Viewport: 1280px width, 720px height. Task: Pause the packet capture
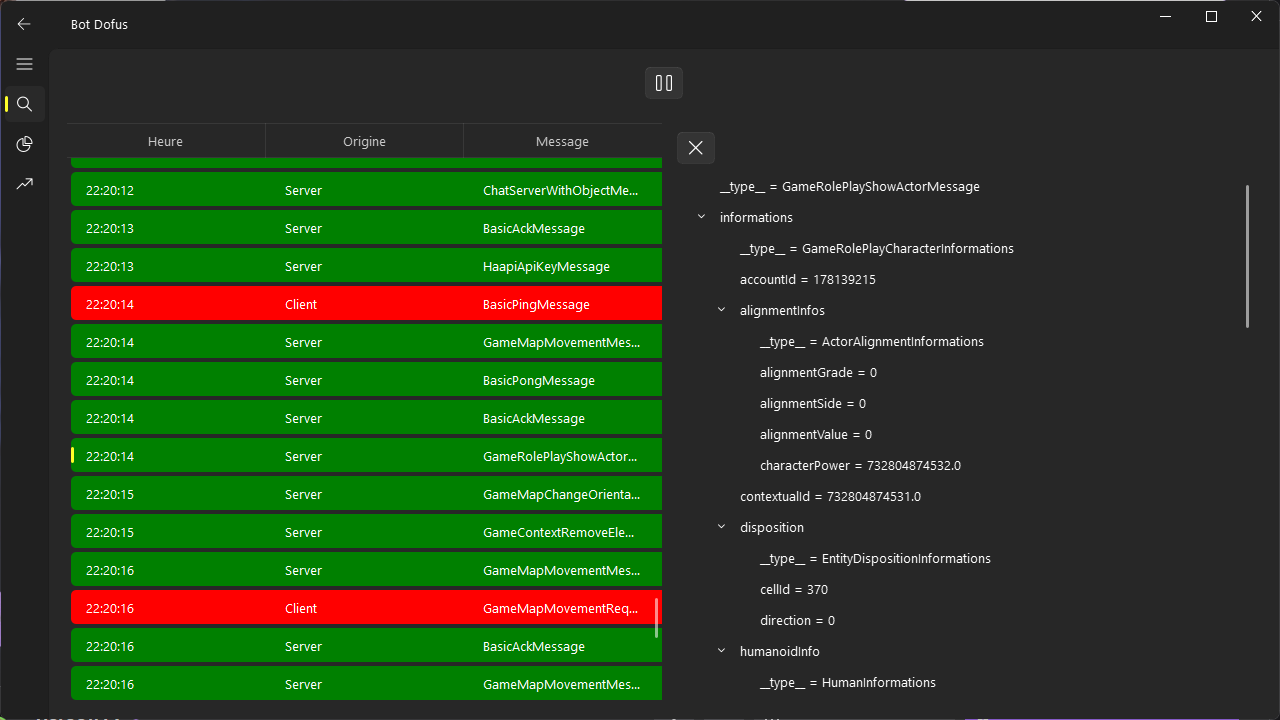pos(664,83)
